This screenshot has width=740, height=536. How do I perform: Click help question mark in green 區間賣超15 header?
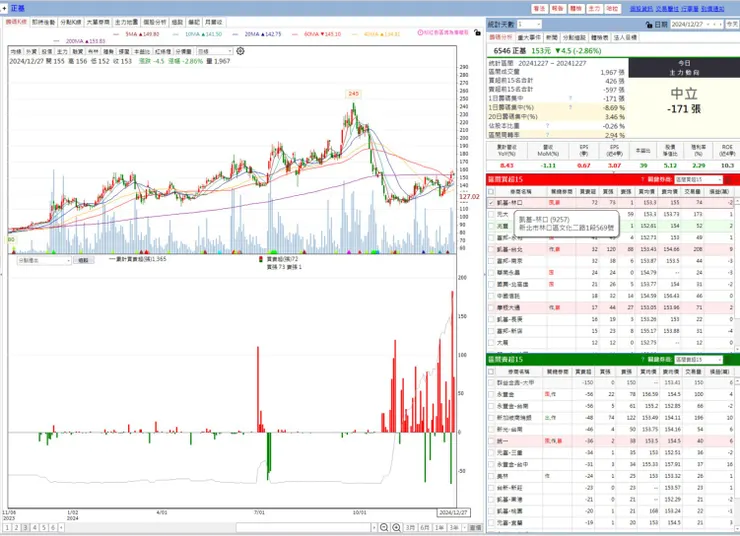(x=642, y=360)
